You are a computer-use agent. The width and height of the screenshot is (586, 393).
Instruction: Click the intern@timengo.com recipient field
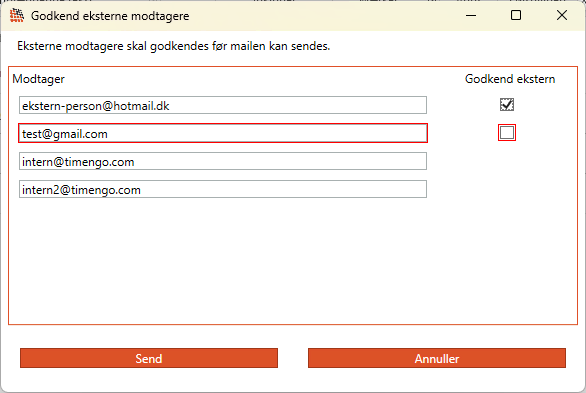click(x=223, y=161)
